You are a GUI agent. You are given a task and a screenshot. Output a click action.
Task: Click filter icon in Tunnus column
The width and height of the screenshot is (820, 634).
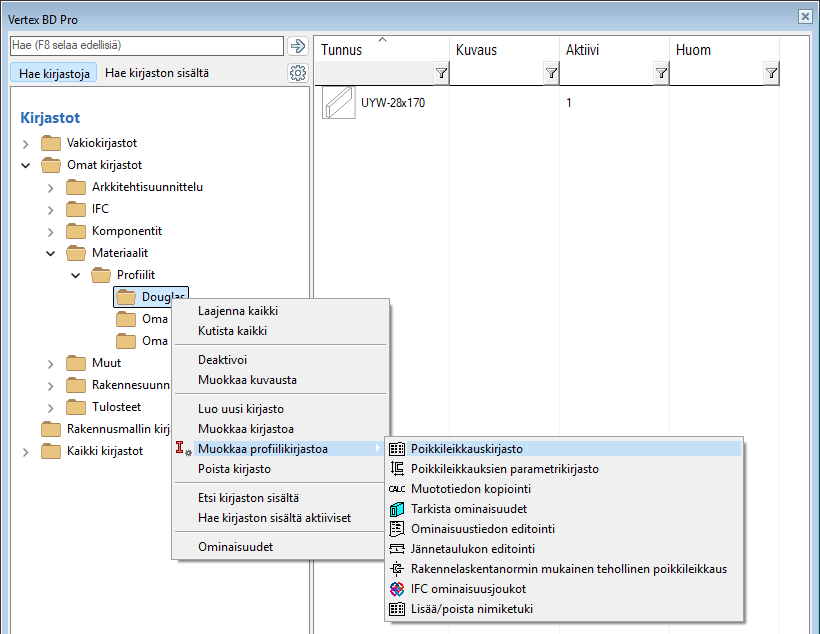click(x=441, y=73)
